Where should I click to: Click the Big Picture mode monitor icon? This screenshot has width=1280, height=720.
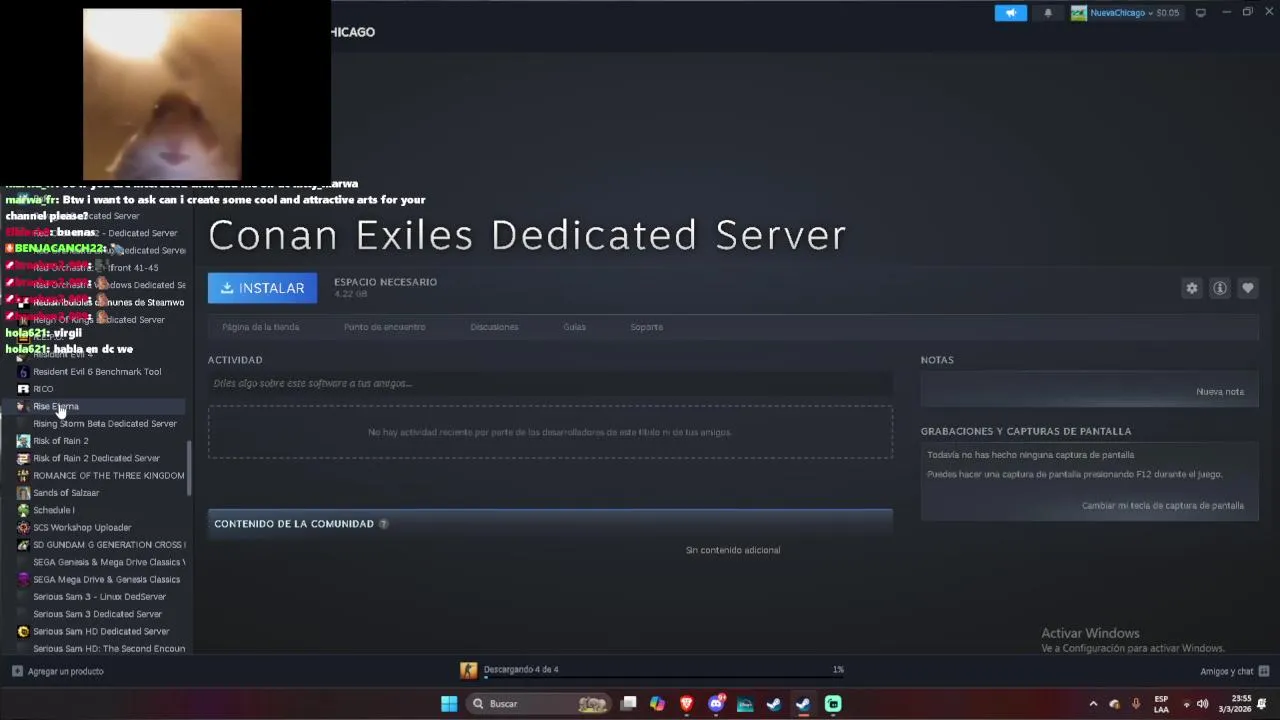1201,13
